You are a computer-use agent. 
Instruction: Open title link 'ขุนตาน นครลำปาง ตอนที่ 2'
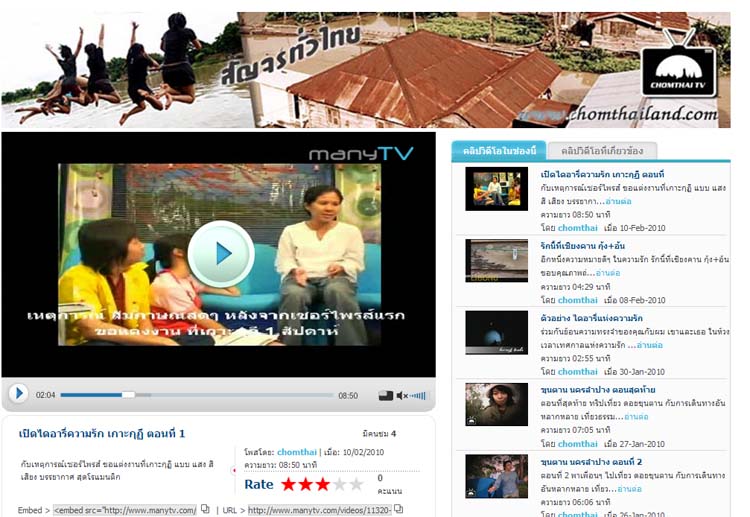click(591, 462)
